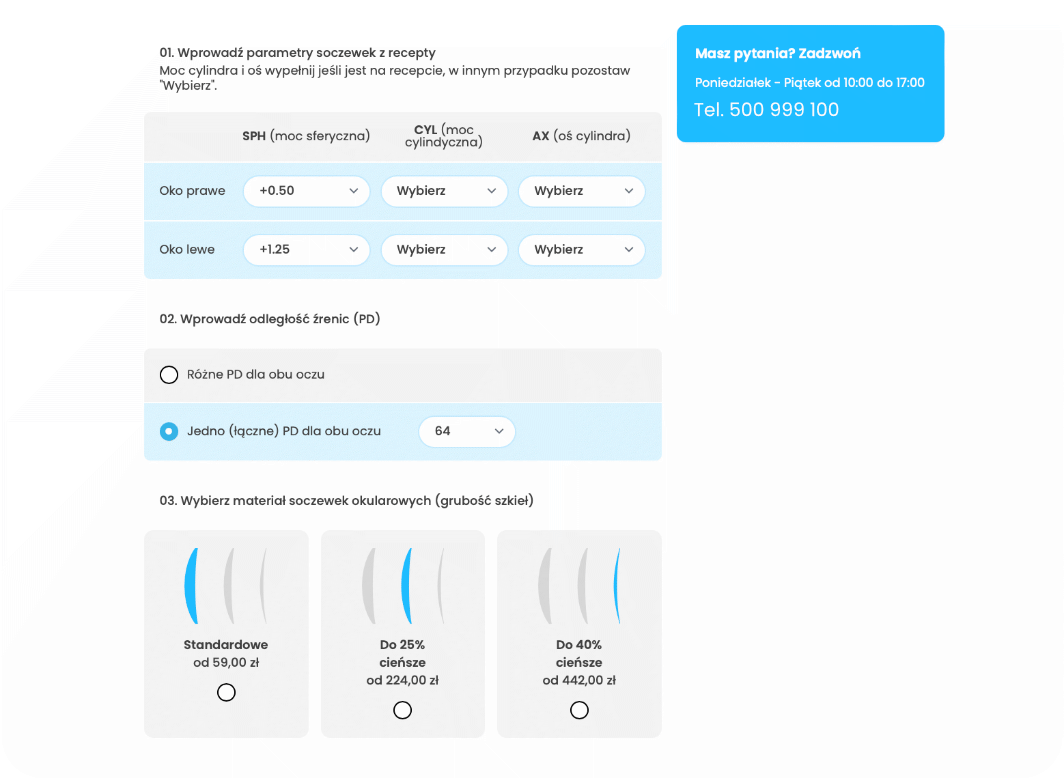Expand the right eye CYL dropdown
This screenshot has height=778, width=1064.
pyautogui.click(x=444, y=191)
